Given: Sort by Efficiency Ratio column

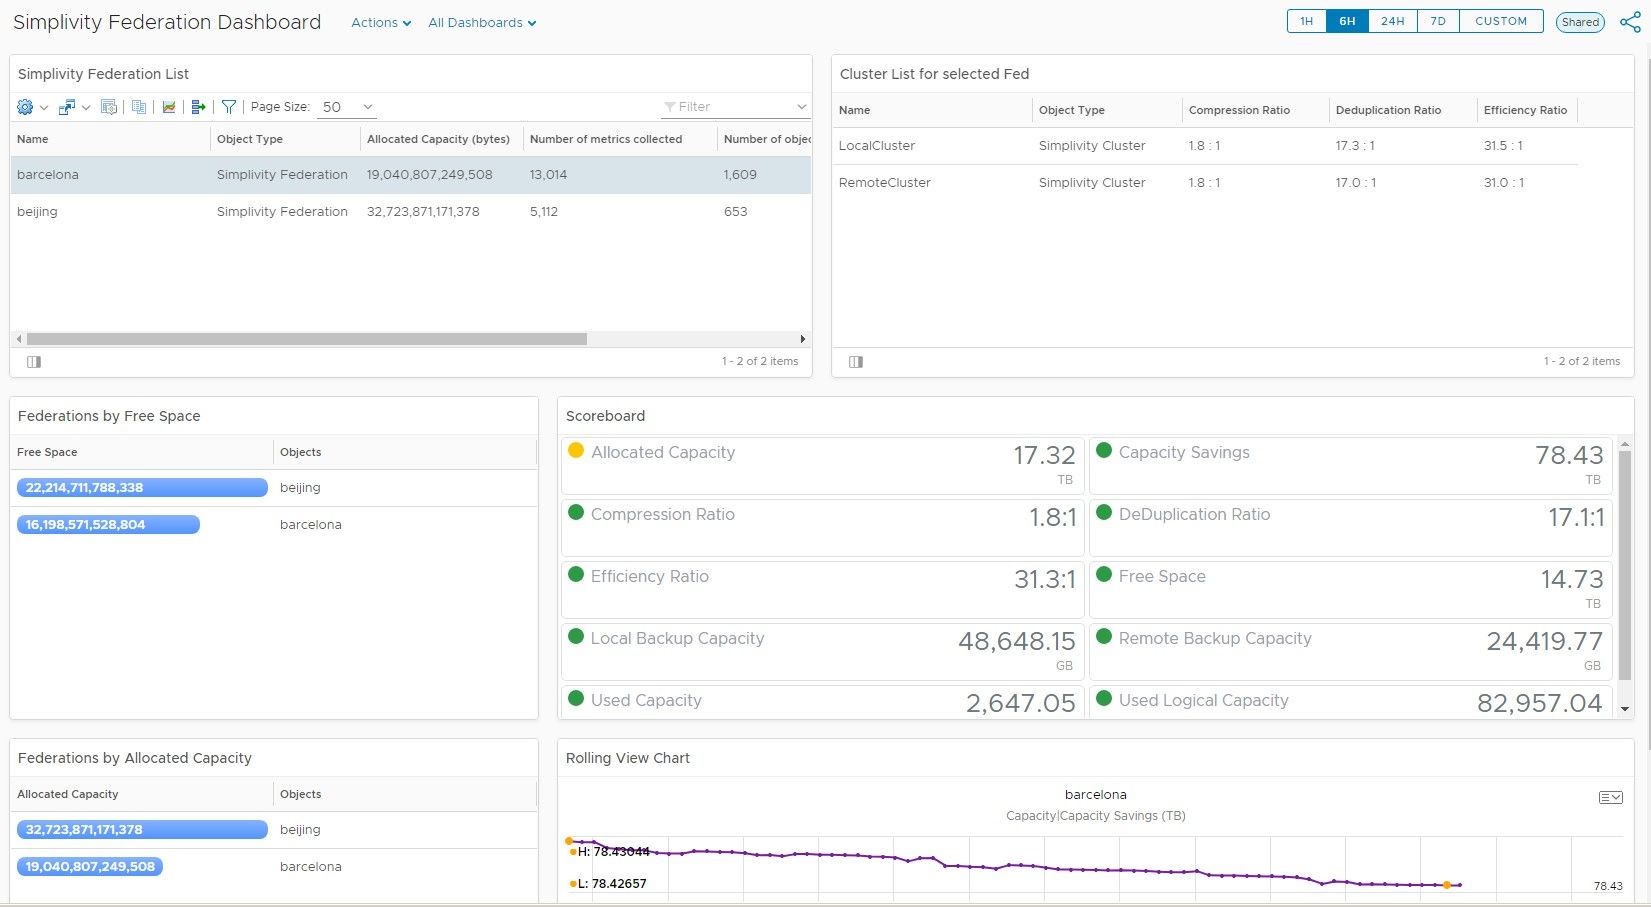Looking at the screenshot, I should (1525, 110).
